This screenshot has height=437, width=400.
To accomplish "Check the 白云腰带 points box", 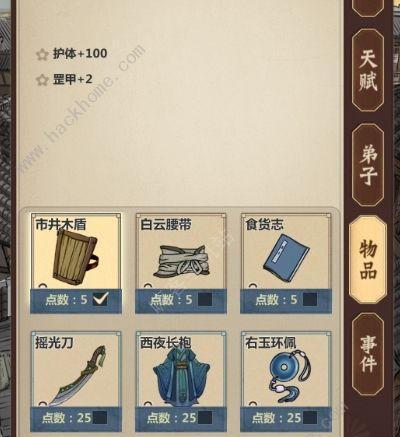I will (x=205, y=299).
